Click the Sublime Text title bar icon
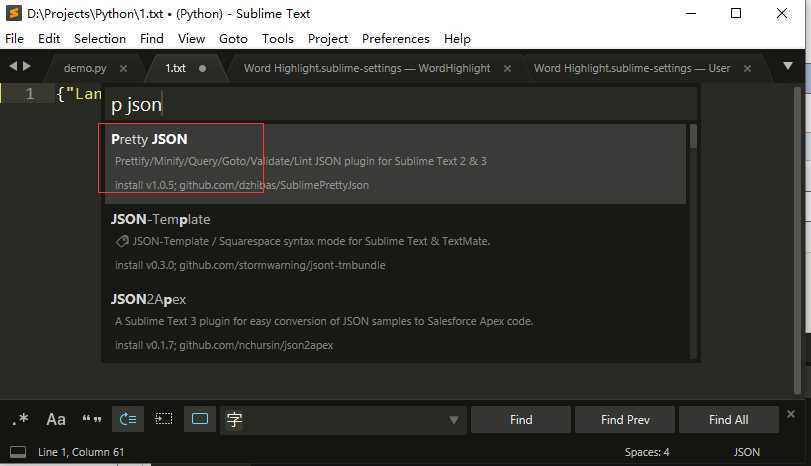Viewport: 811px width, 466px height. [x=13, y=13]
